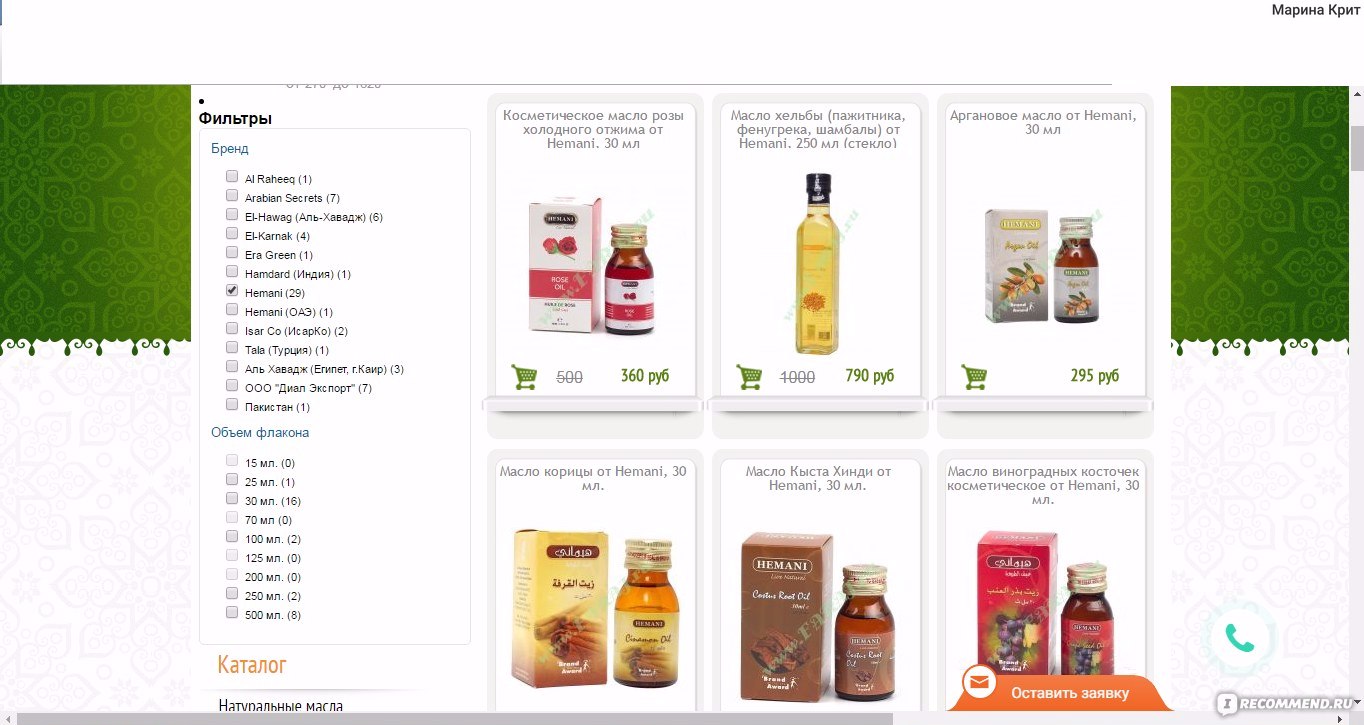Image resolution: width=1364 pixels, height=725 pixels.
Task: Open Масло виноградных косточек product title
Action: [x=1043, y=485]
